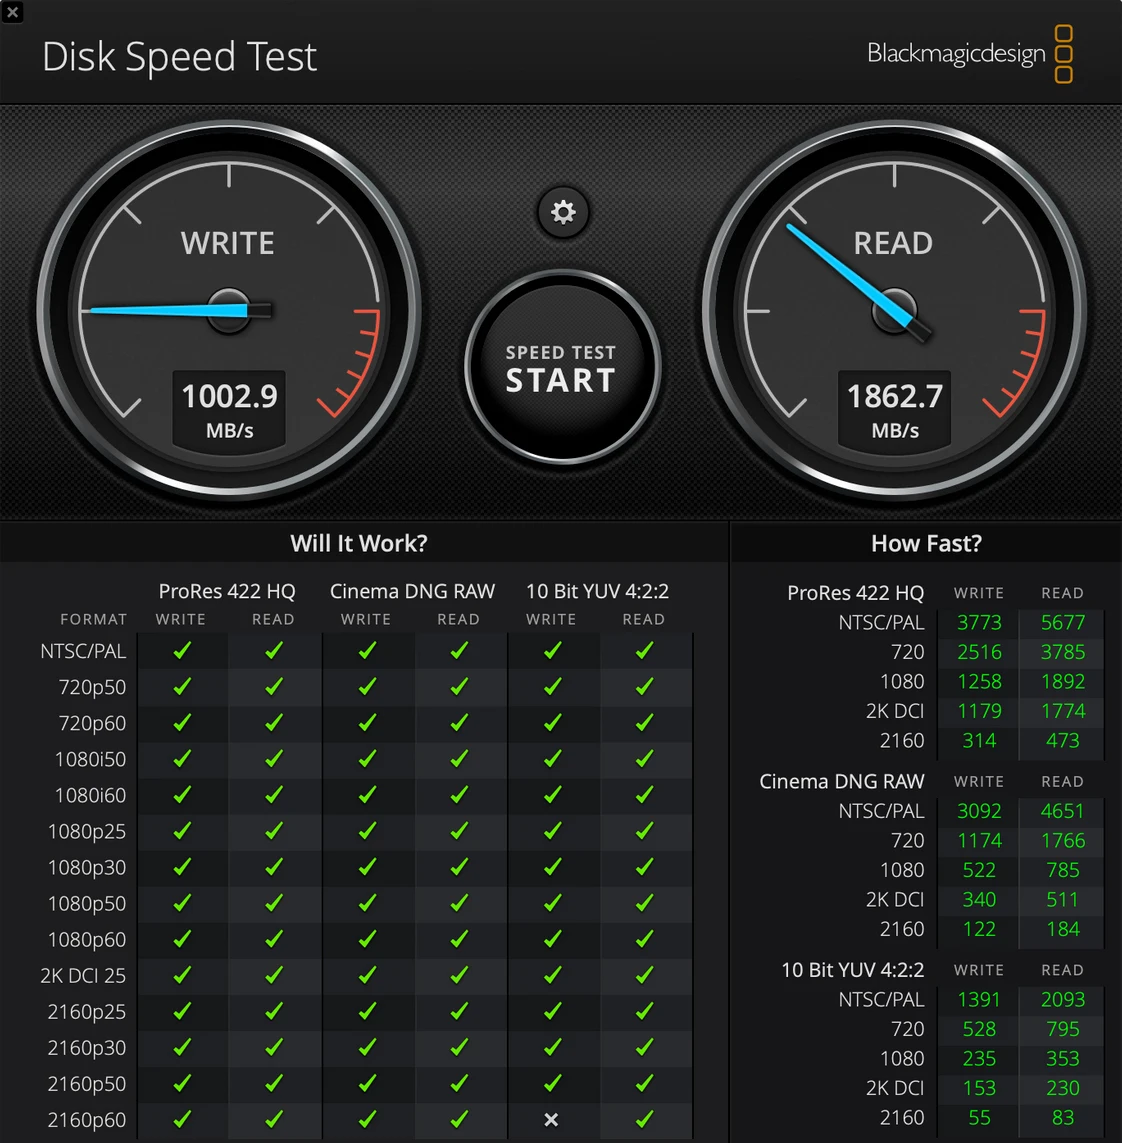The image size is (1122, 1143).
Task: Click 2K DCI 25 Cinema DNG read checkmark
Action: [459, 975]
